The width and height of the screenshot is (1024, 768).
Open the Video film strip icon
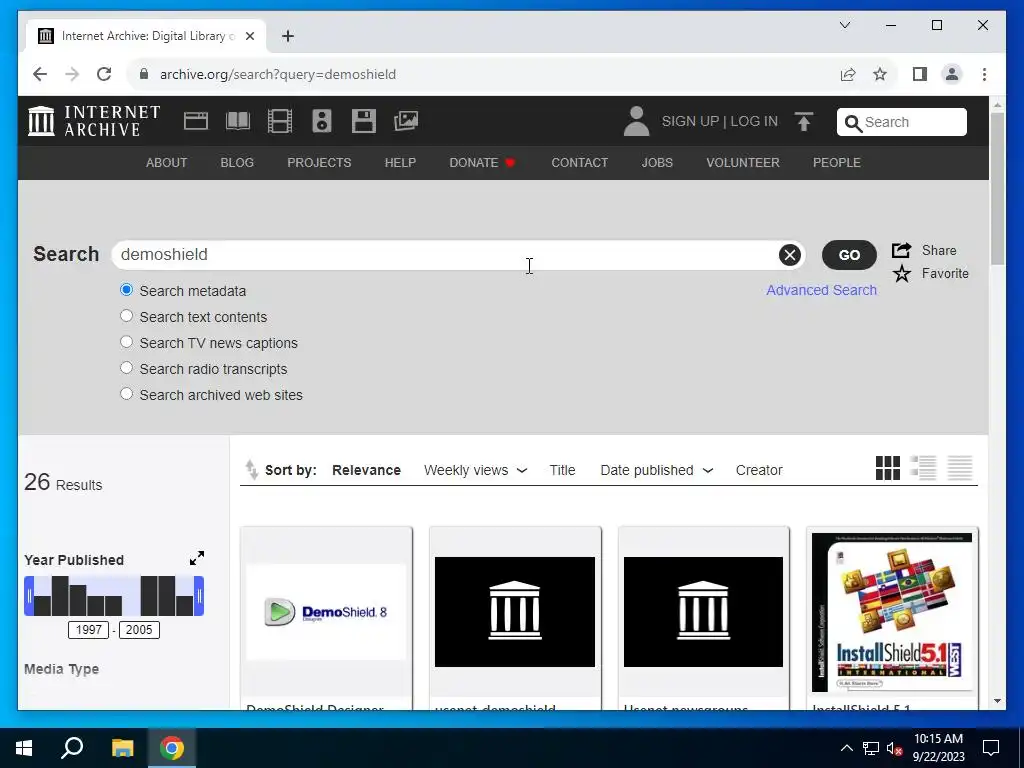click(280, 121)
